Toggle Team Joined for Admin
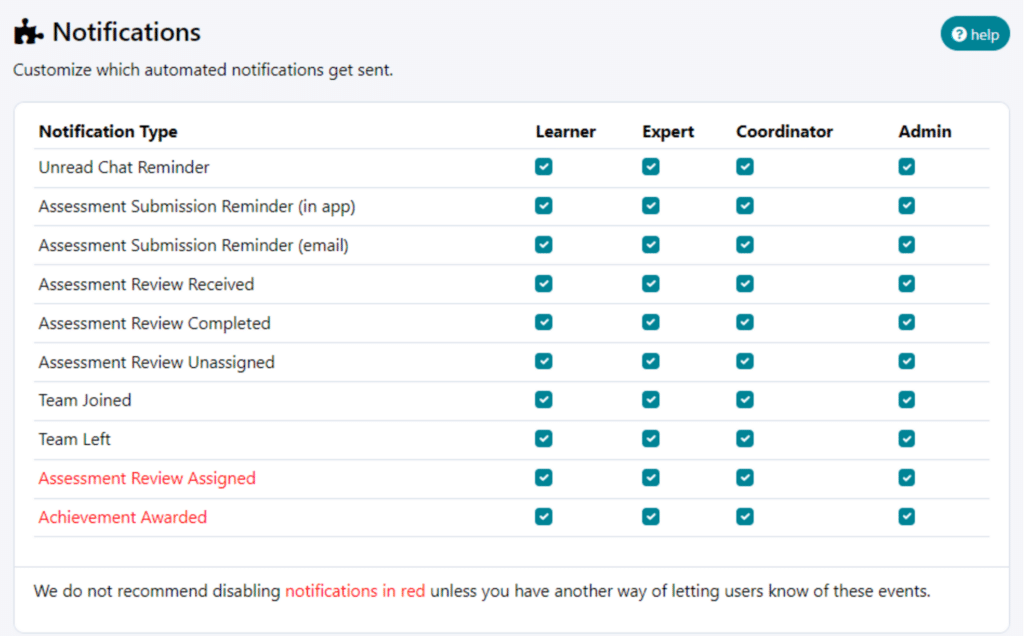Image resolution: width=1024 pixels, height=636 pixels. 906,400
